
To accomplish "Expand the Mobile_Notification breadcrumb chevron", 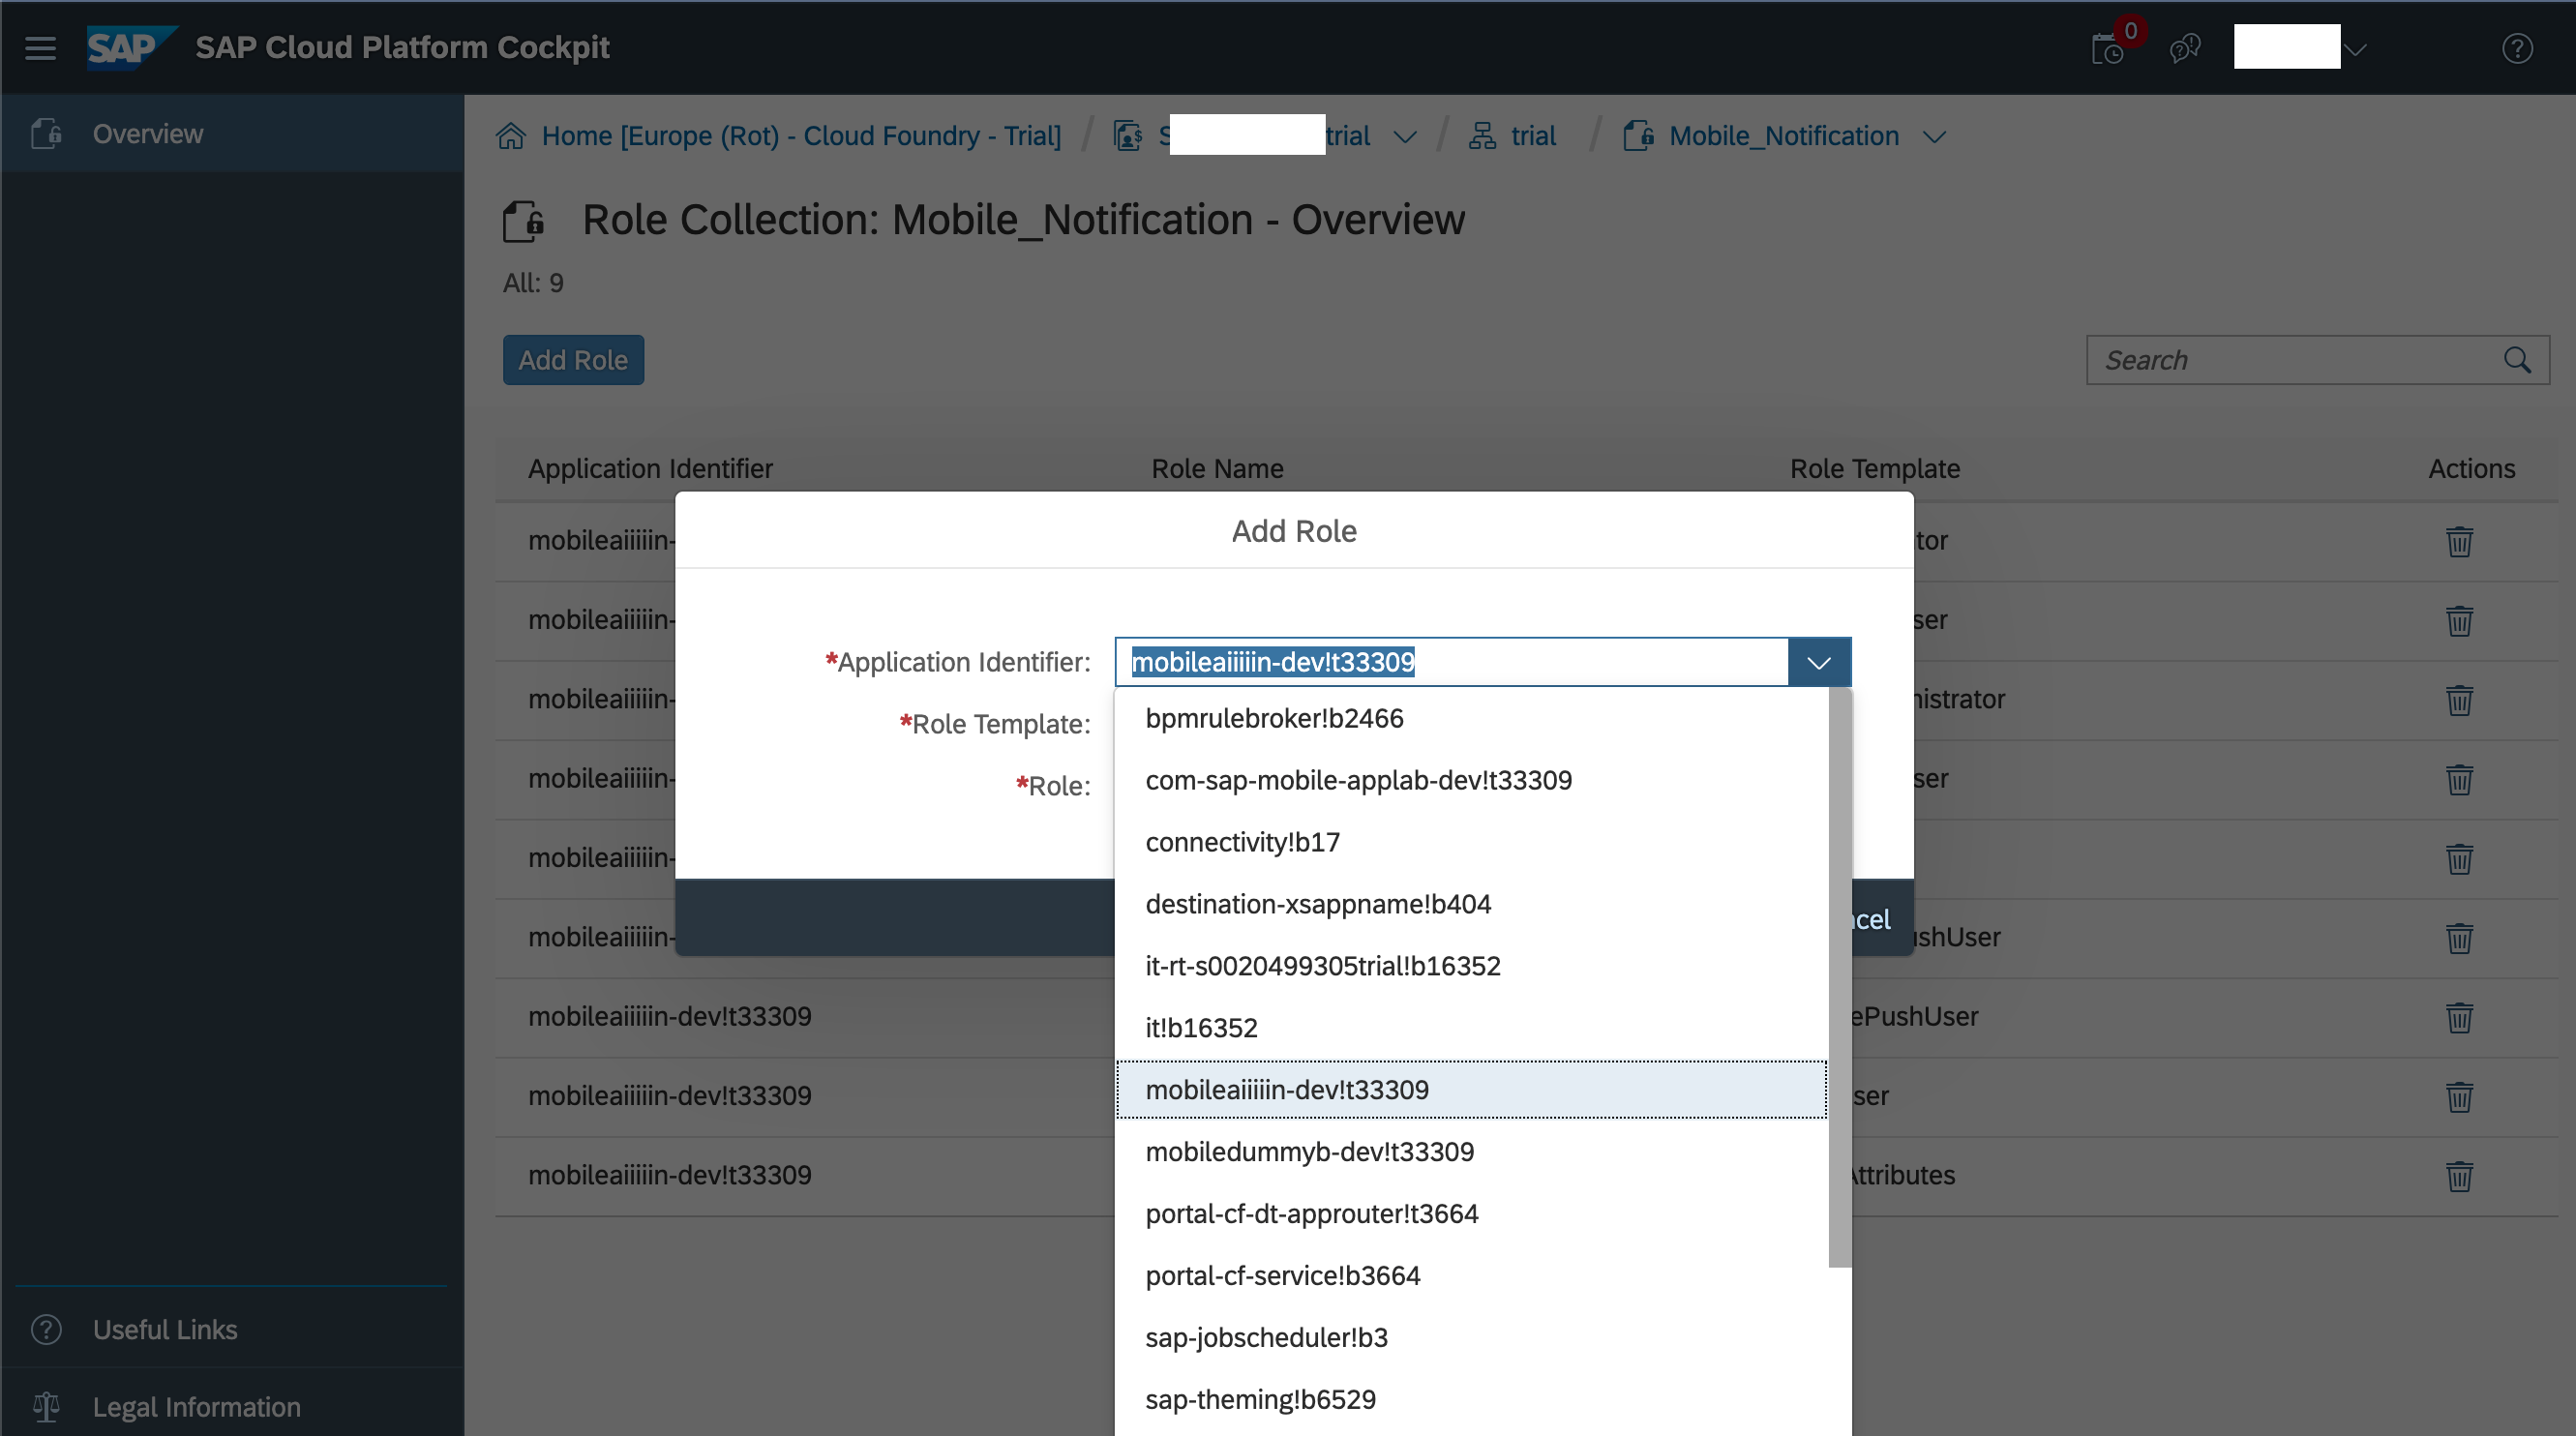I will point(1937,135).
